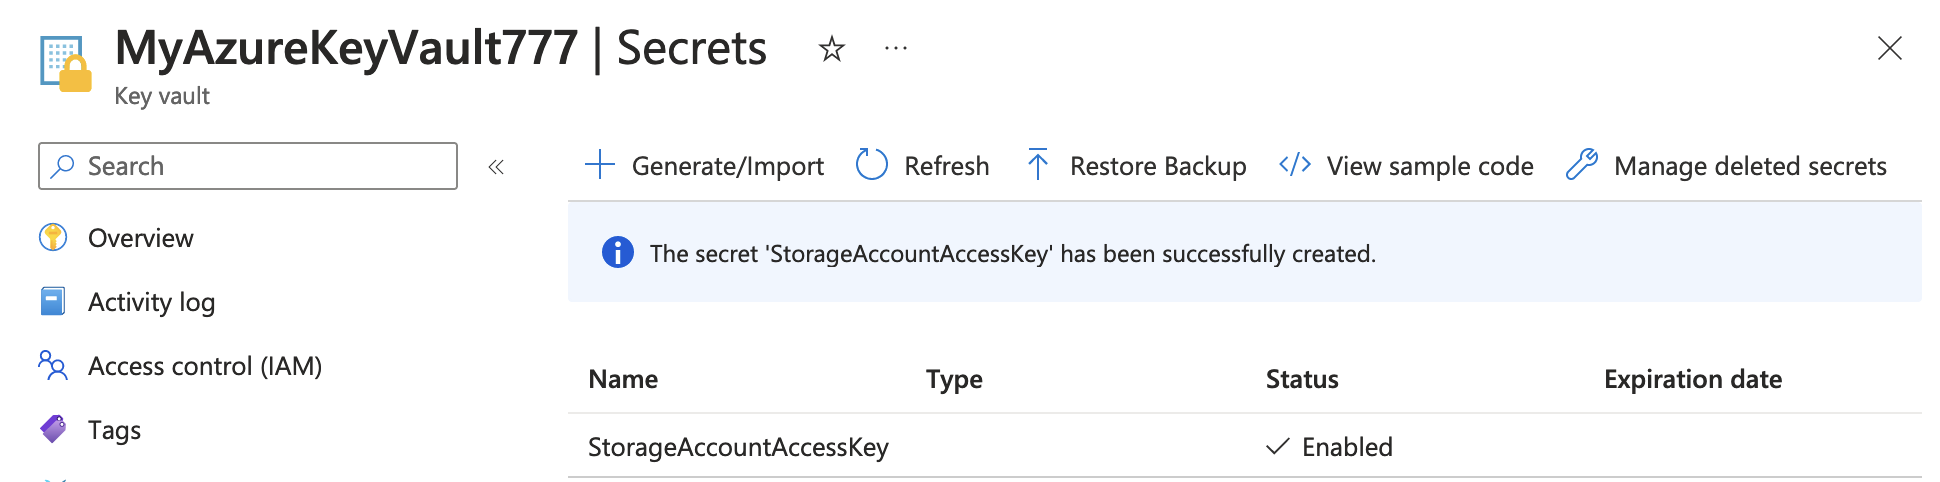Viewport: 1940px width, 482px height.
Task: Open the StorageAccountAccessKey secret
Action: [738, 447]
